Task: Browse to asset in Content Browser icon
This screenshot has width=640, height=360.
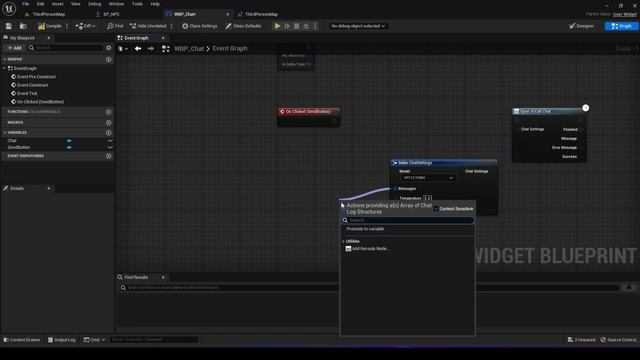Action: click(23, 26)
